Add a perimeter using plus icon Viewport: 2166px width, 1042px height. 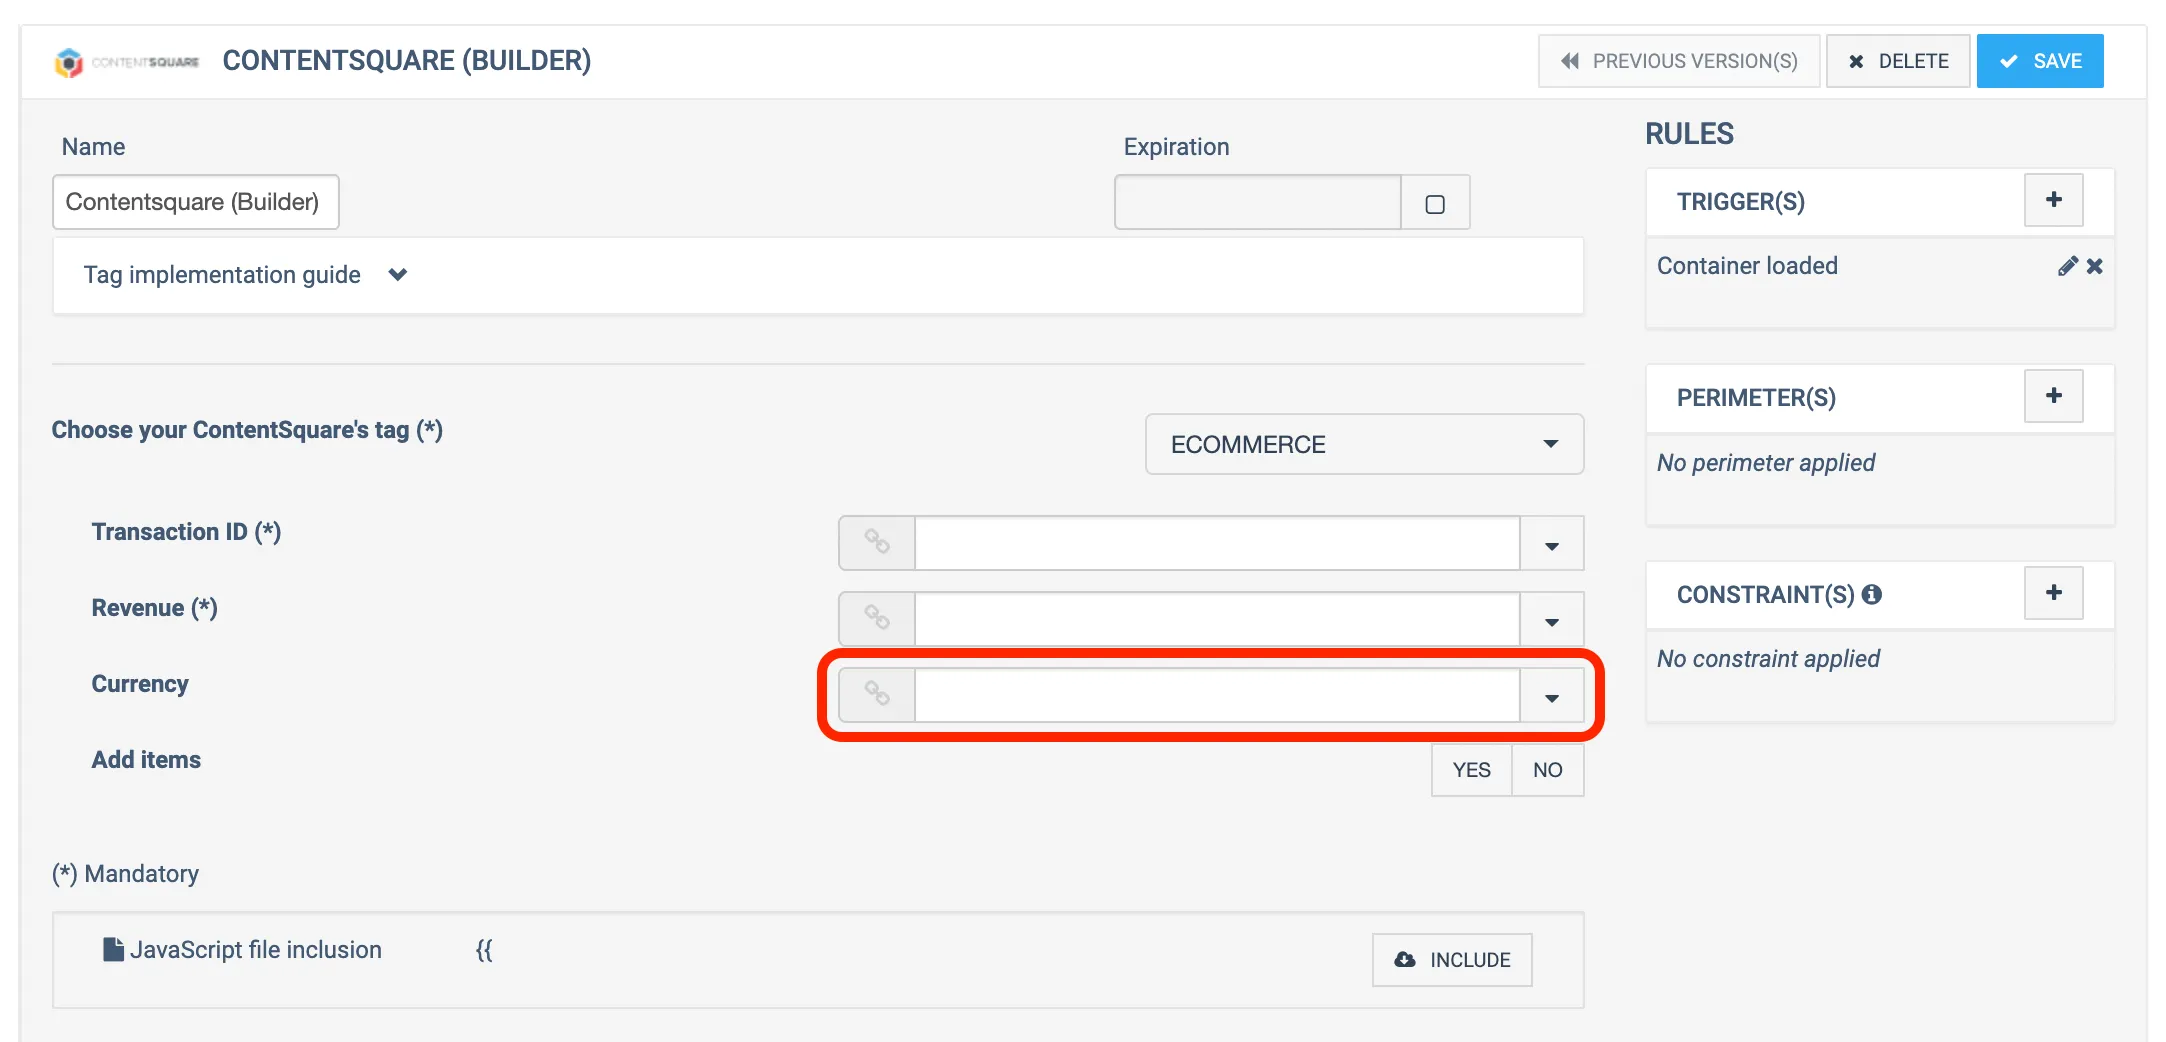coord(2053,396)
